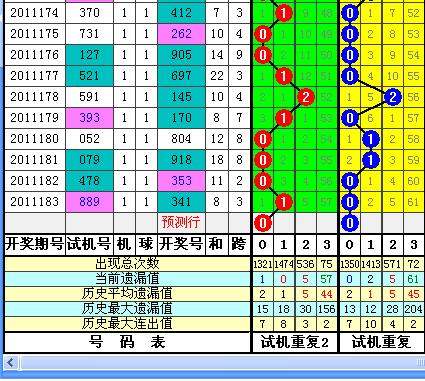This screenshot has width=425, height=381.
Task: Click the 号码表 footer label
Action: pos(127,342)
